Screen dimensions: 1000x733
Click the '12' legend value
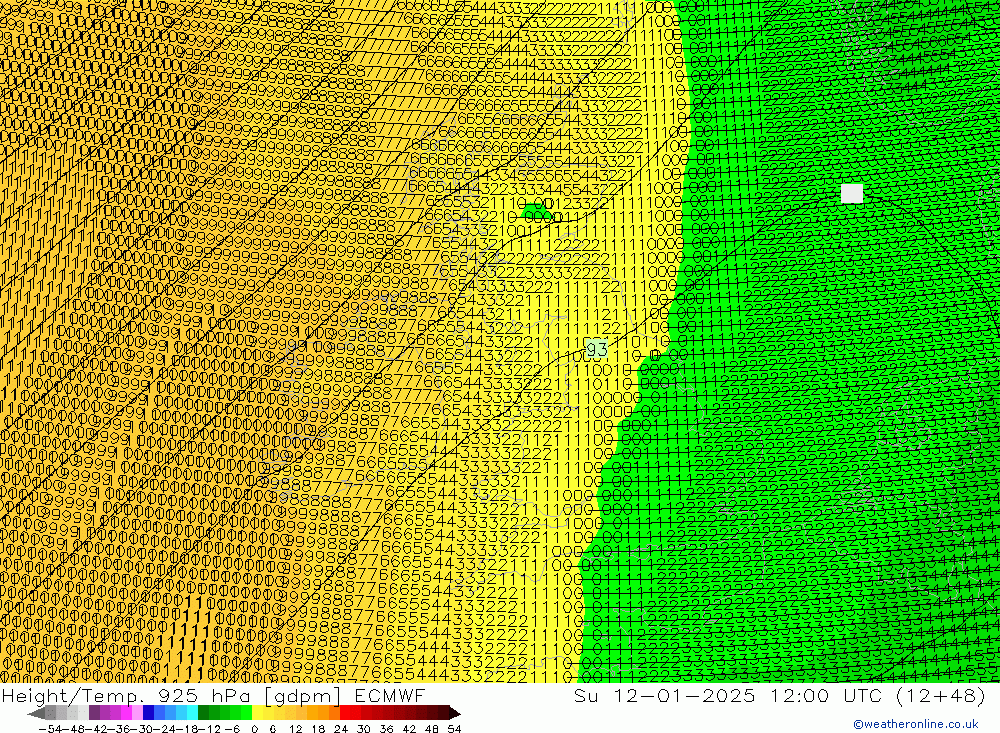295,729
